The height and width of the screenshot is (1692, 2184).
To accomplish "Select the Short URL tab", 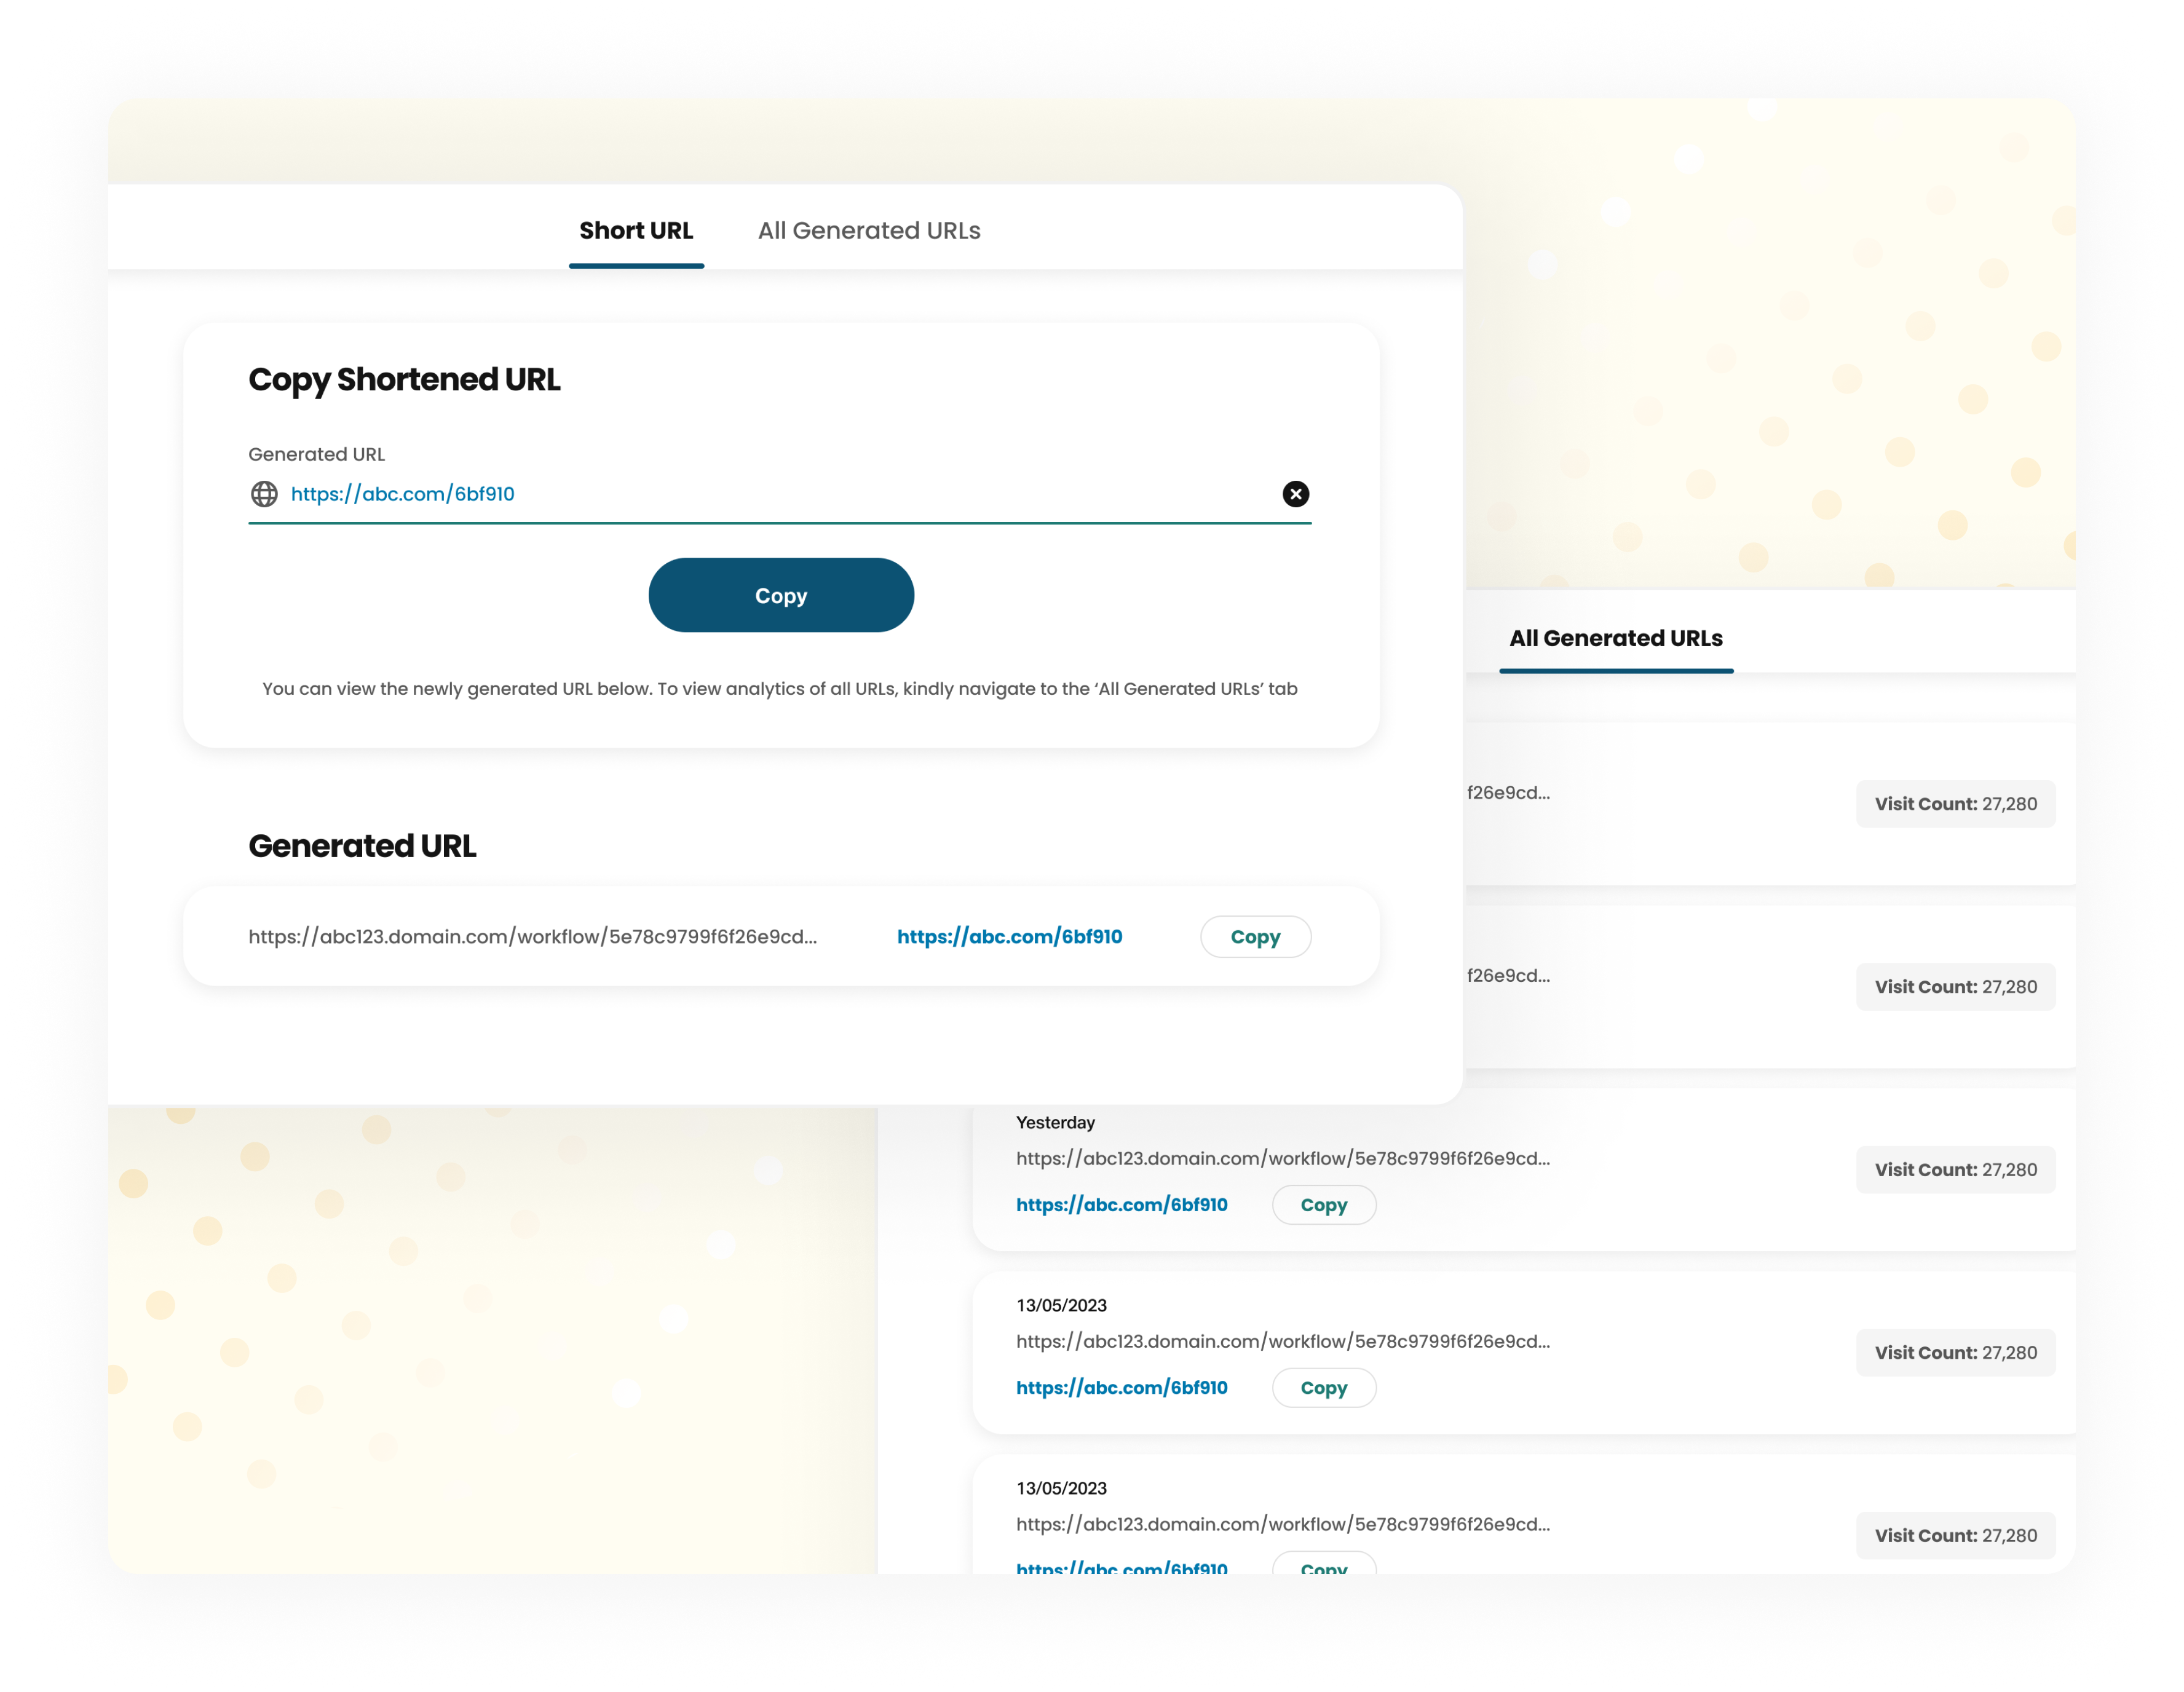I will [637, 230].
